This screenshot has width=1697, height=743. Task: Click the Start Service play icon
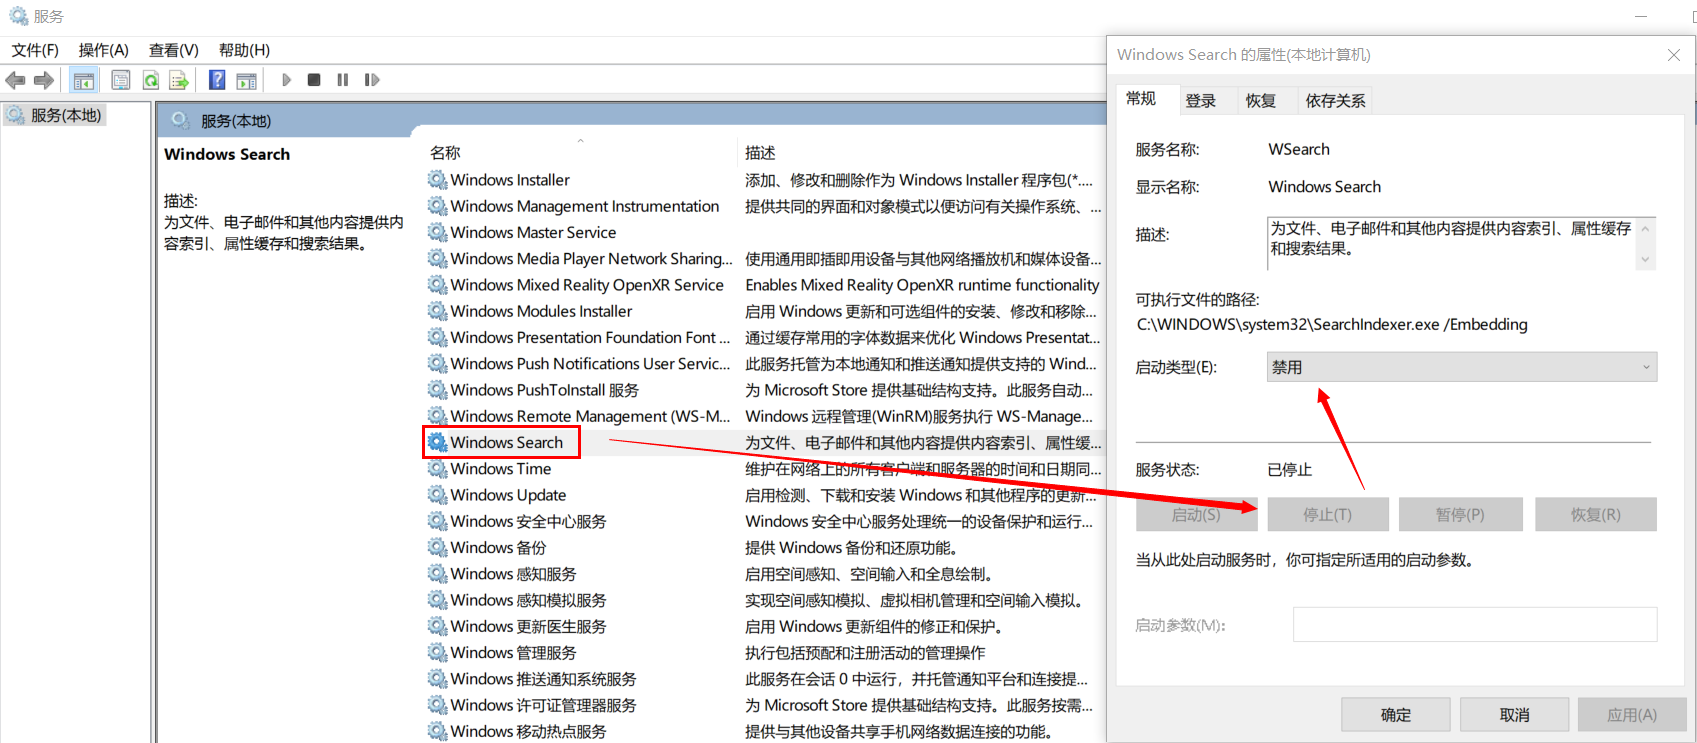286,80
